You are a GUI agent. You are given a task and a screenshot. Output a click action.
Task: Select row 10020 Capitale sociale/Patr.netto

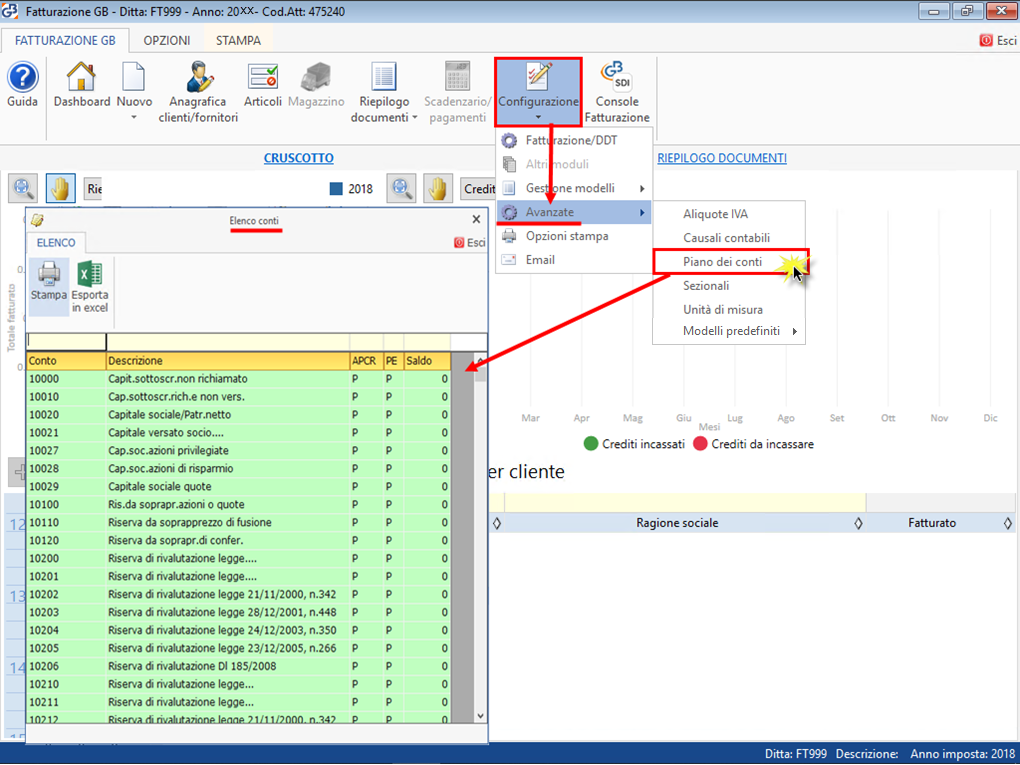point(238,414)
